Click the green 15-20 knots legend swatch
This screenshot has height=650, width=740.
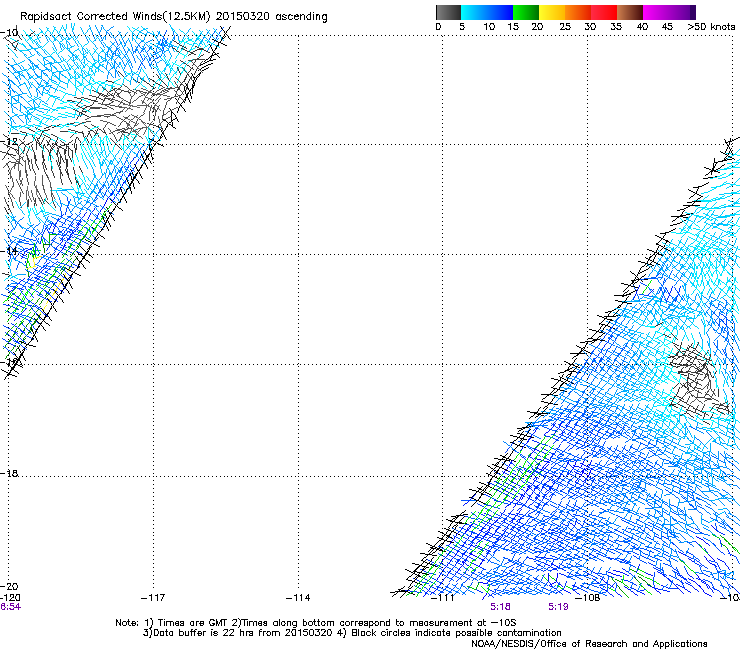point(526,12)
